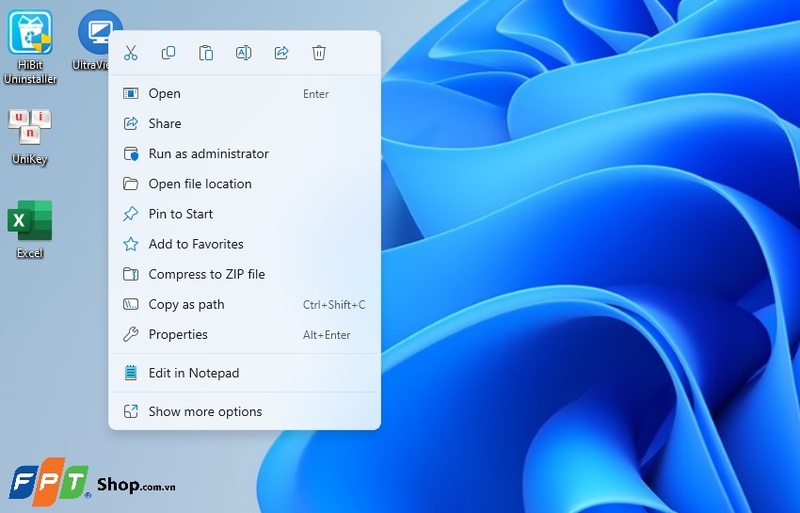Pin the app to Start
800x513 pixels.
point(181,214)
